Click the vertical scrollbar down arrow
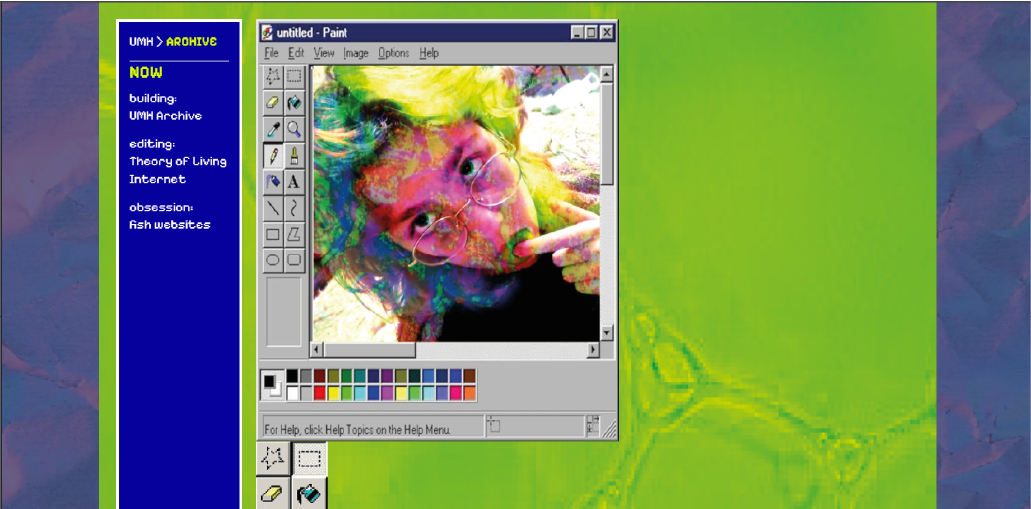Image resolution: width=1031 pixels, height=509 pixels. click(607, 332)
